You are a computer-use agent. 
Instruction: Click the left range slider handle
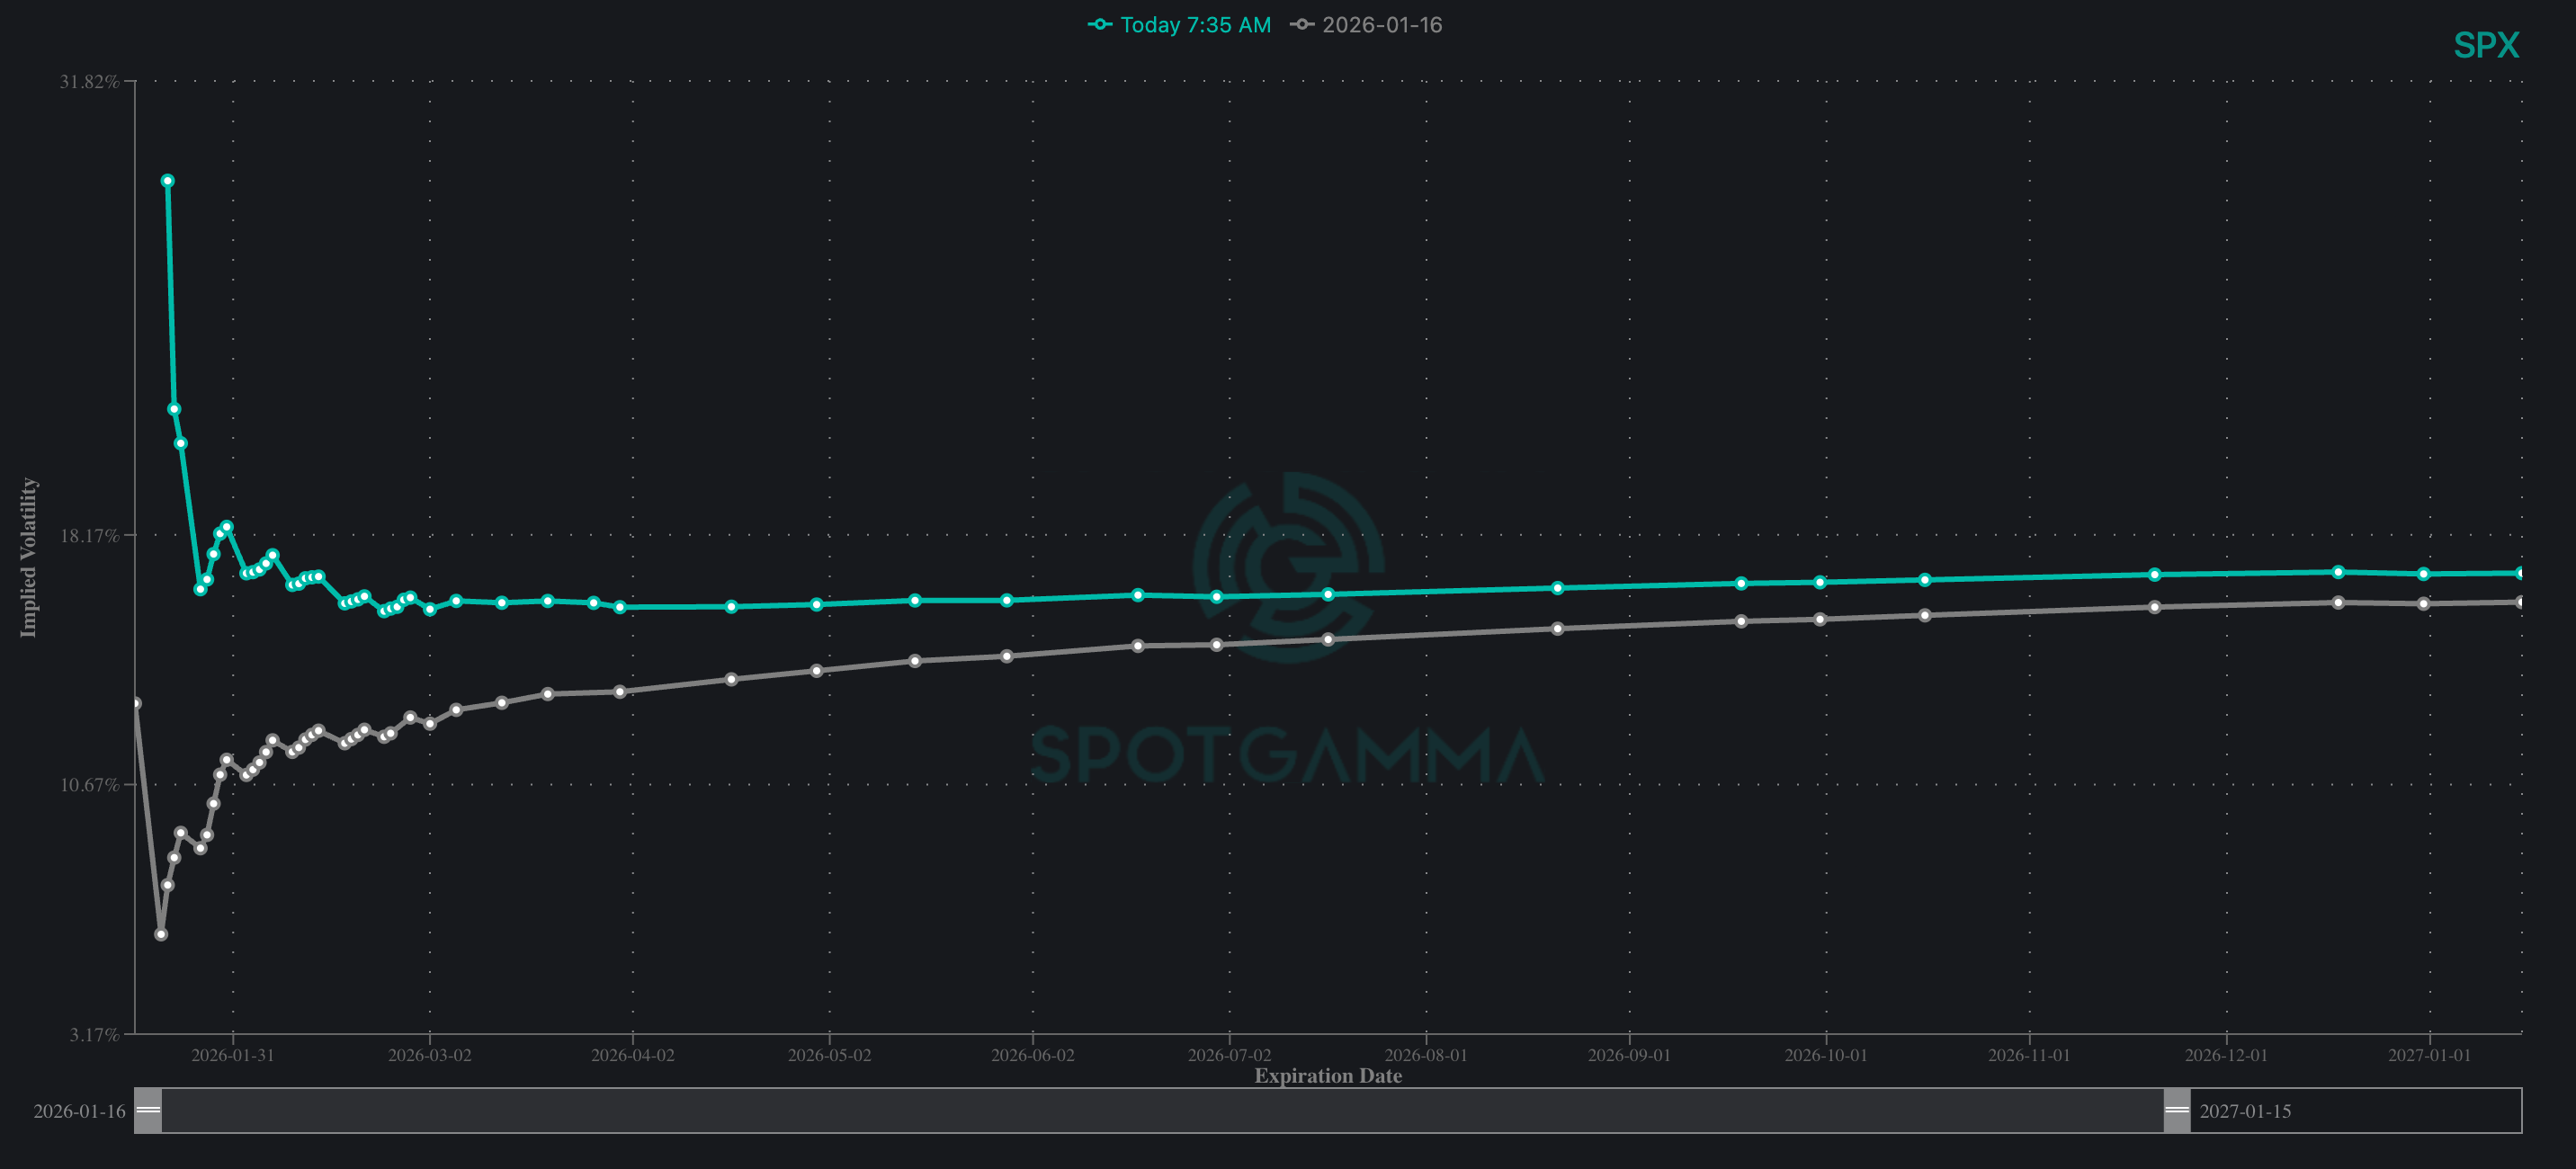[148, 1110]
